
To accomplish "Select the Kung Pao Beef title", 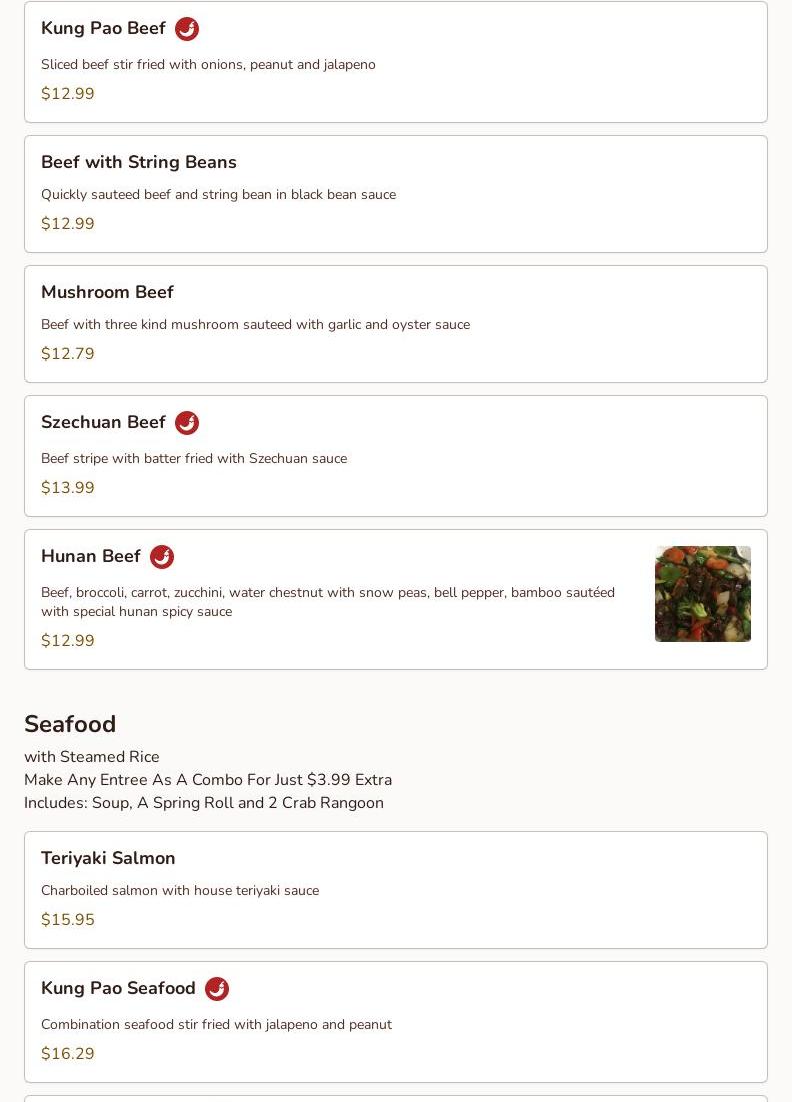I will 103,28.
